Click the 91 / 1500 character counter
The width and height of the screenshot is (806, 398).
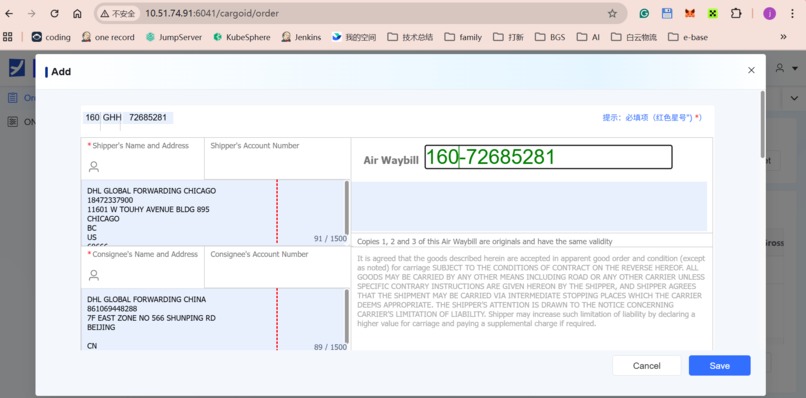click(x=330, y=239)
